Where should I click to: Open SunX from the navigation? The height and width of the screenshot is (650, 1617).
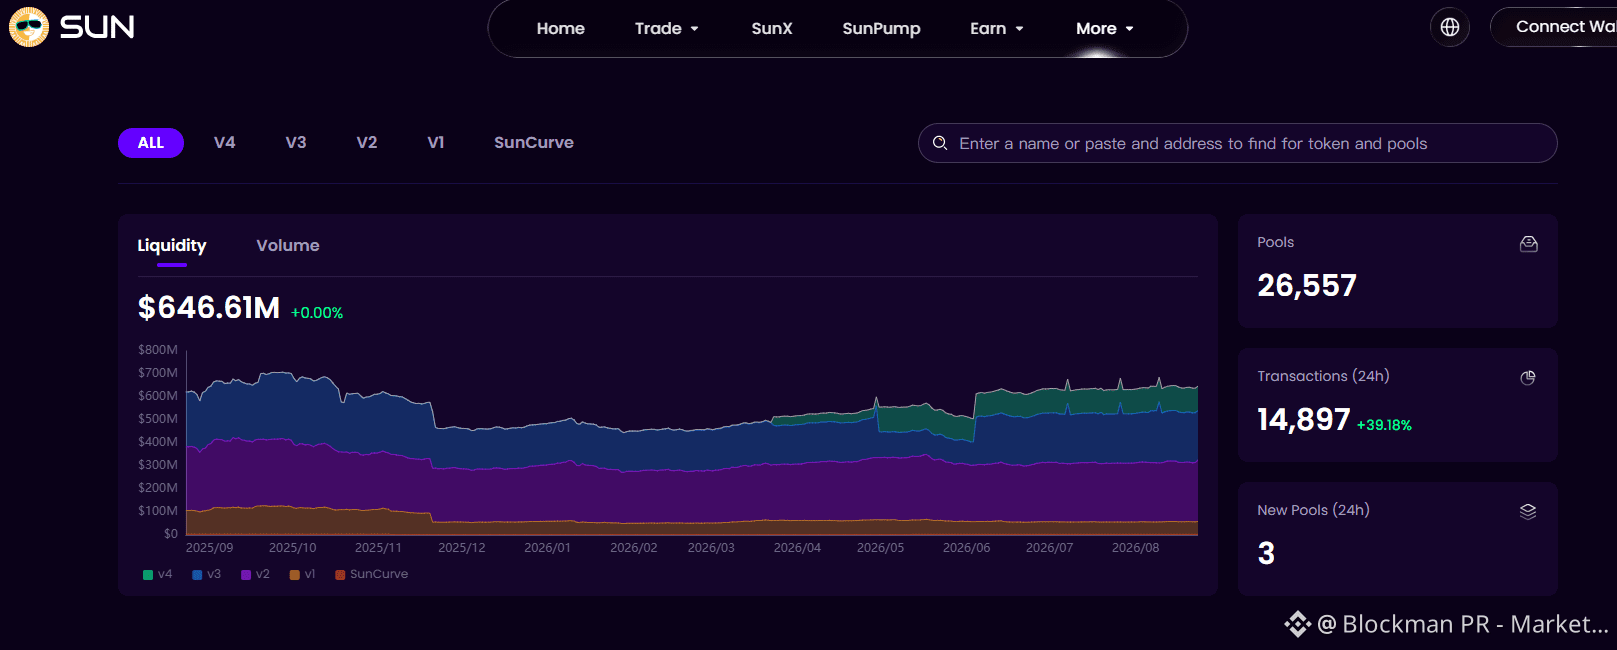point(772,28)
